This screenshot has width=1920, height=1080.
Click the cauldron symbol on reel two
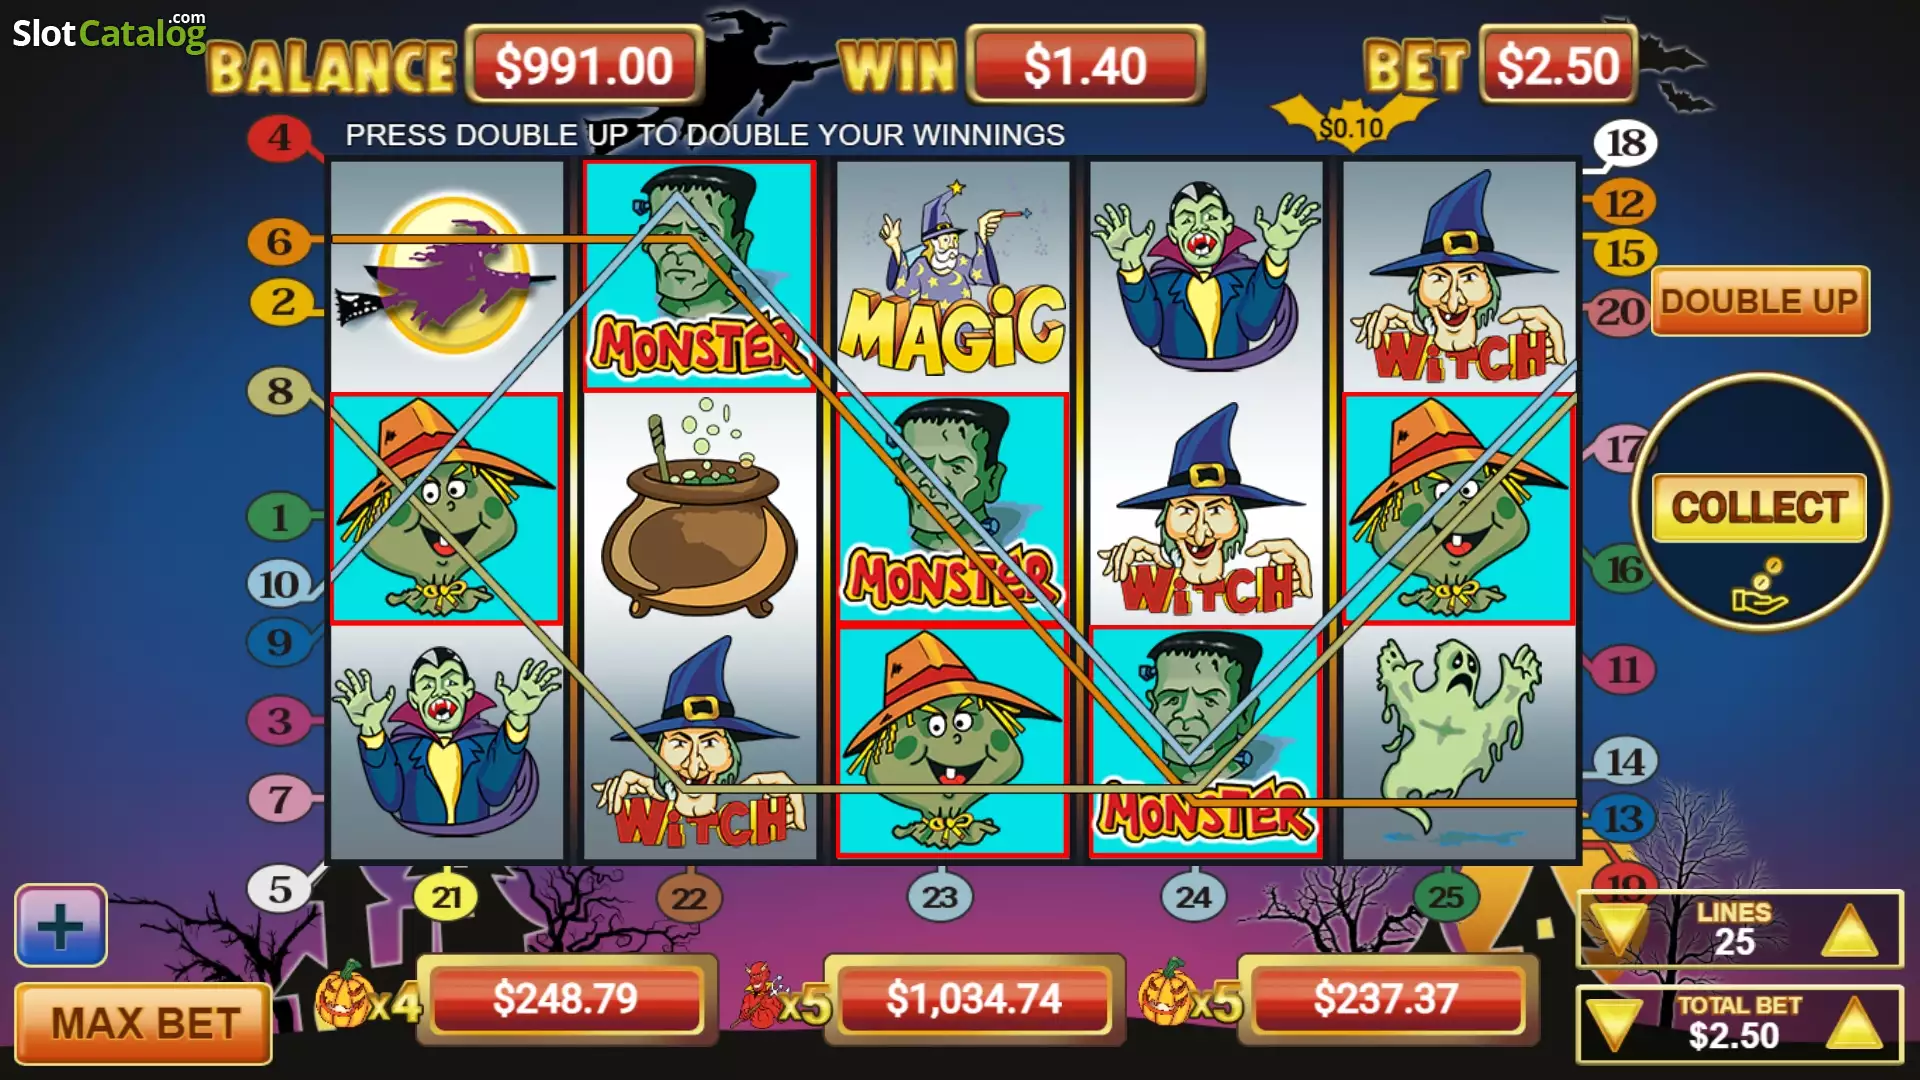(699, 507)
